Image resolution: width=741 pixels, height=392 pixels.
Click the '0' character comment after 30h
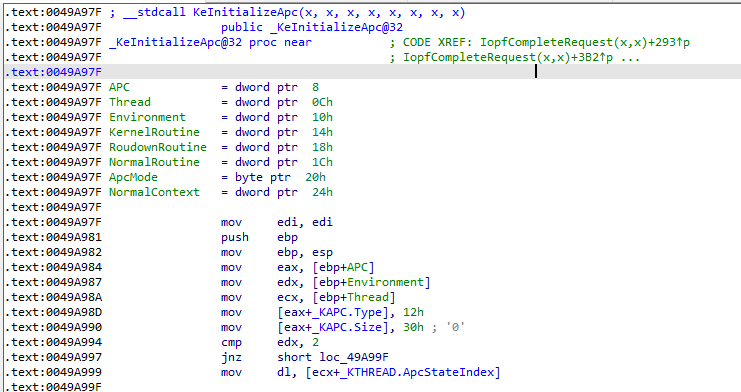[456, 328]
